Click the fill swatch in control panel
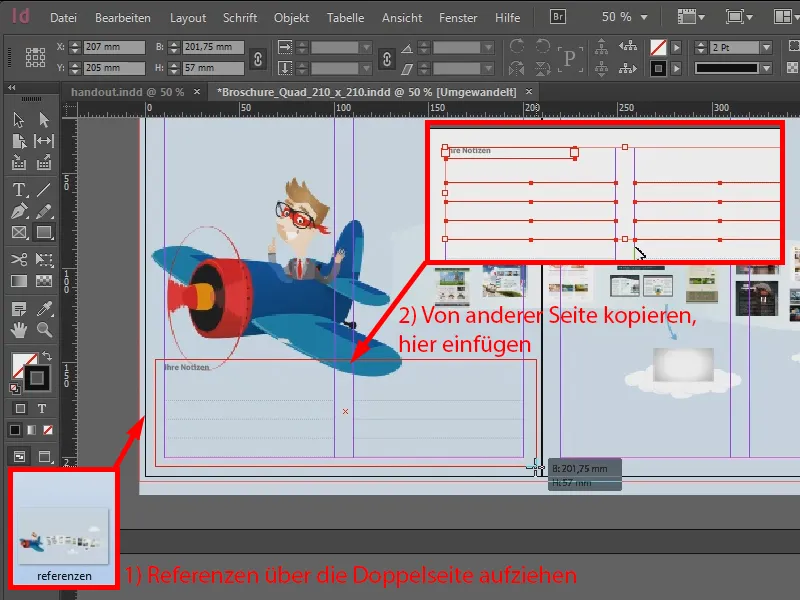This screenshot has height=600, width=800. point(658,47)
